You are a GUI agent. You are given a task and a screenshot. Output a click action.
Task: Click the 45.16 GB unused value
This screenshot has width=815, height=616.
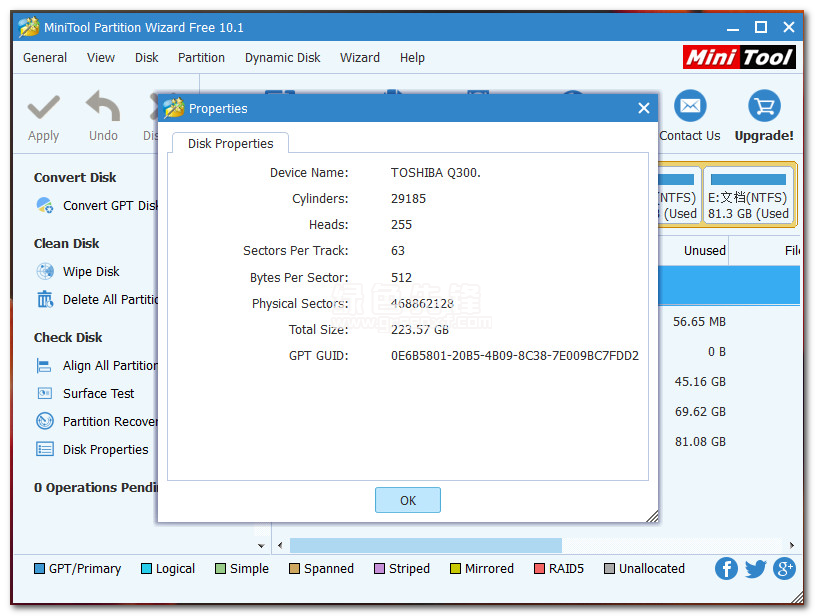pos(700,382)
